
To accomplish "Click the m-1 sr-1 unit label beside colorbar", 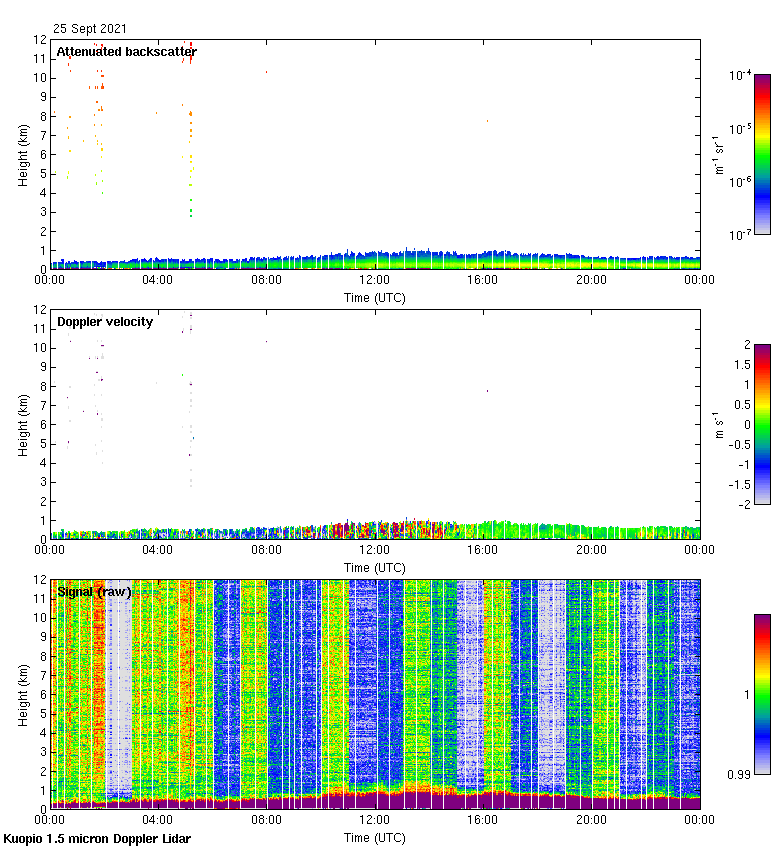I will (719, 154).
